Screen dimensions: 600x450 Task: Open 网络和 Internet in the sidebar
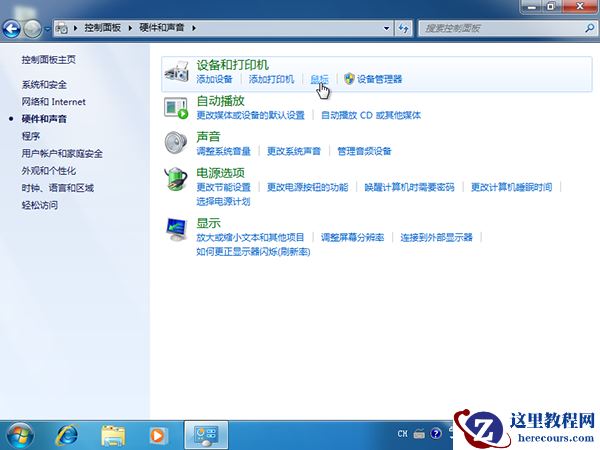[x=54, y=102]
